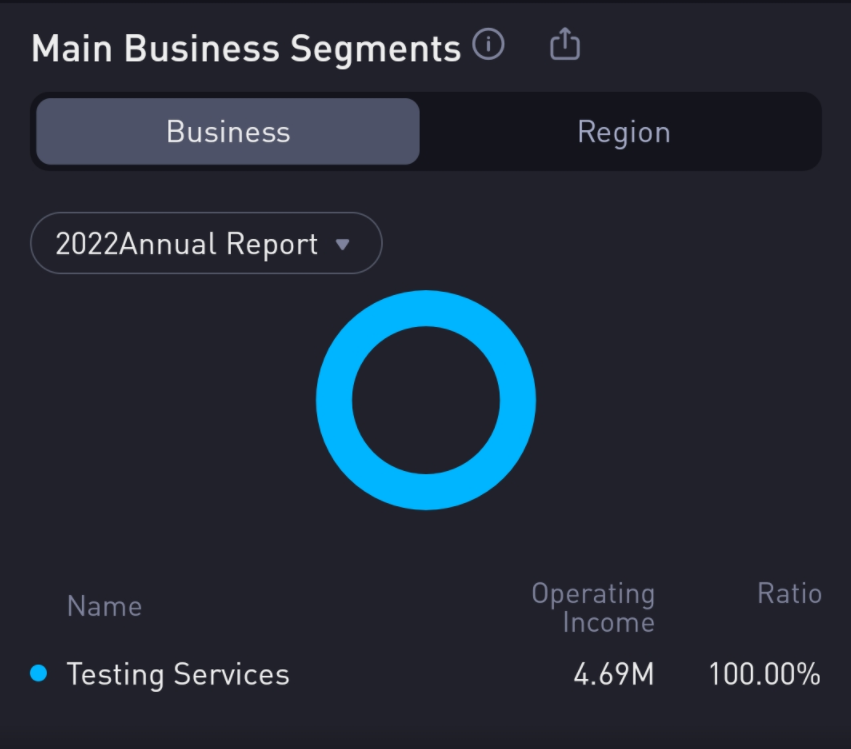Show segment breakdown by Business
This screenshot has height=749, width=851.
[228, 132]
